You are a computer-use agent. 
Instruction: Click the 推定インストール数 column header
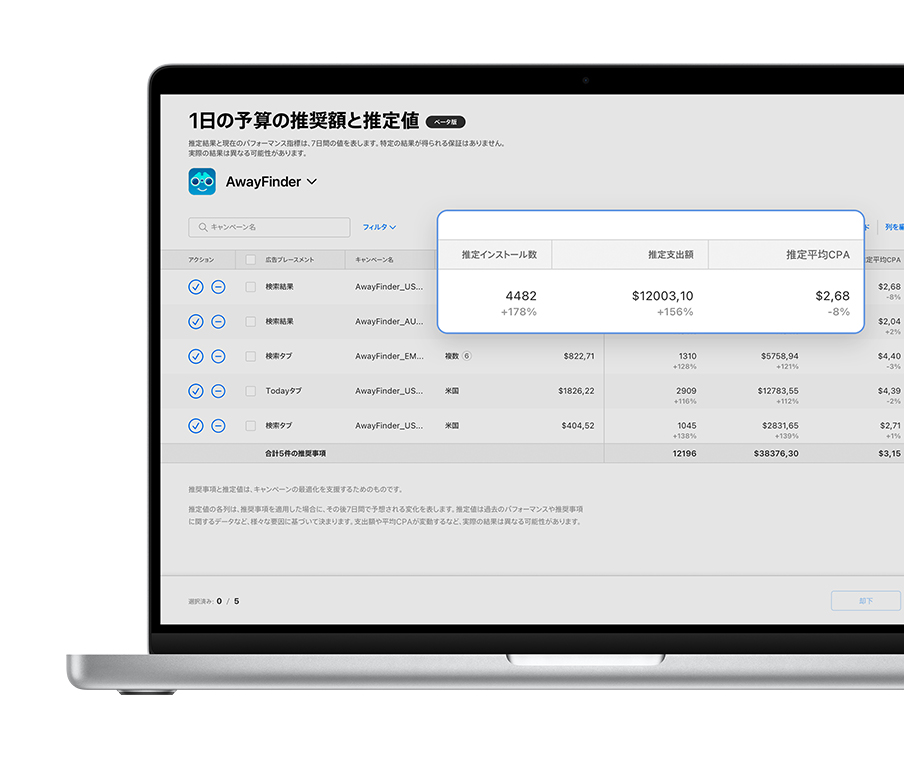click(x=499, y=255)
